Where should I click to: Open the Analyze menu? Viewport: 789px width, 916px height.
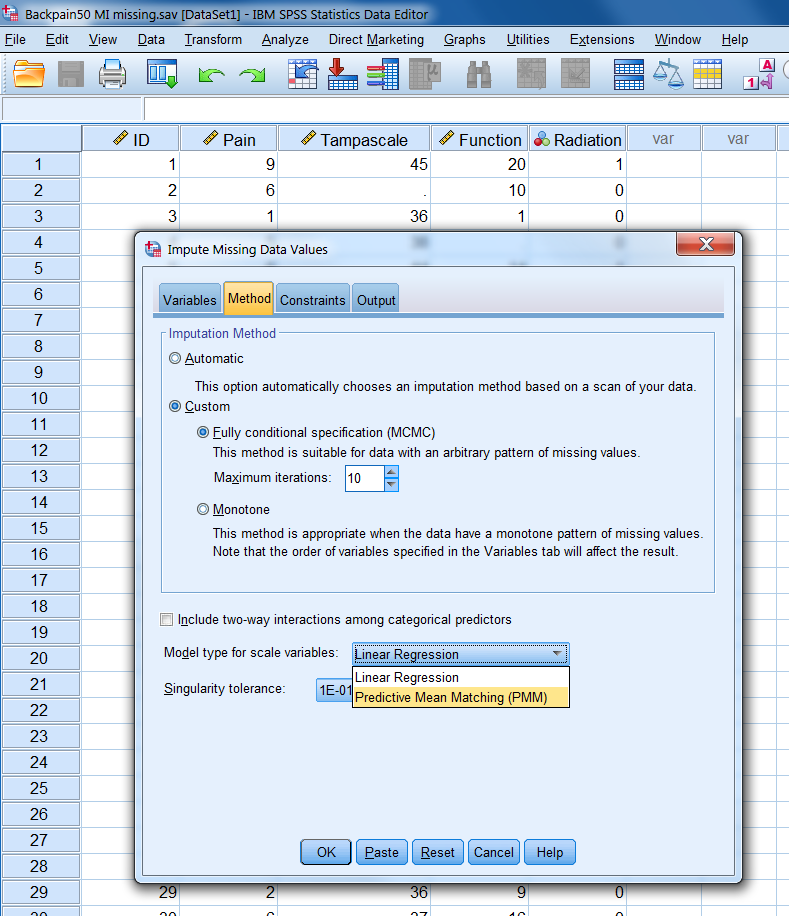[285, 39]
